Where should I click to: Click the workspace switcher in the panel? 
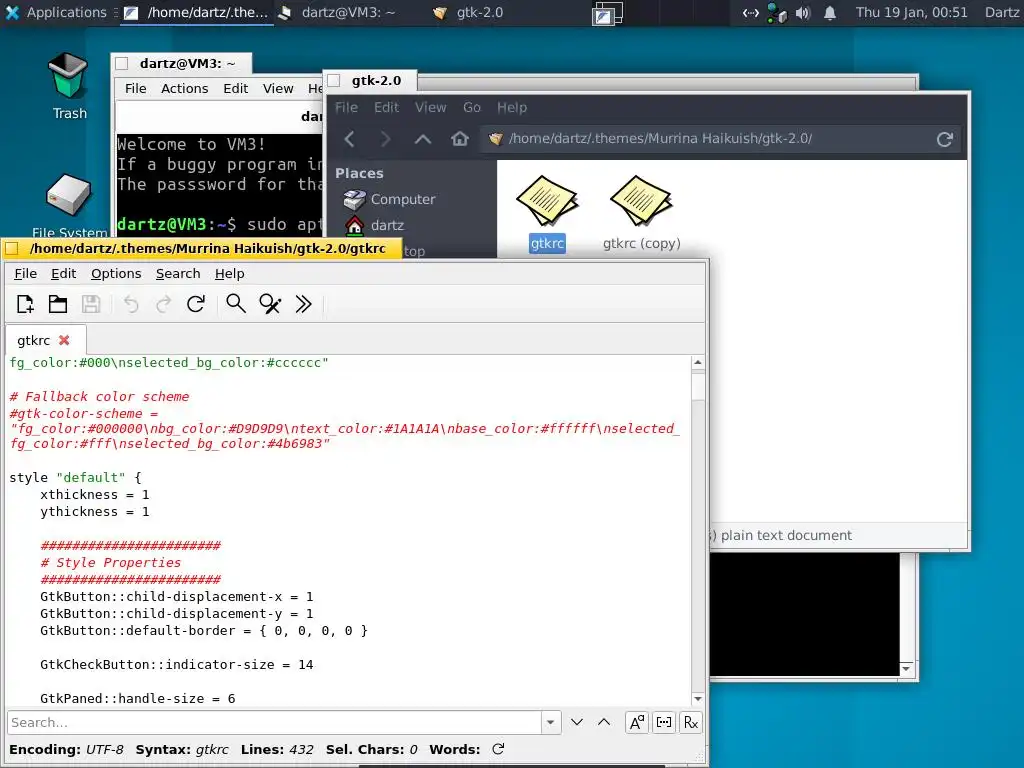pyautogui.click(x=607, y=13)
